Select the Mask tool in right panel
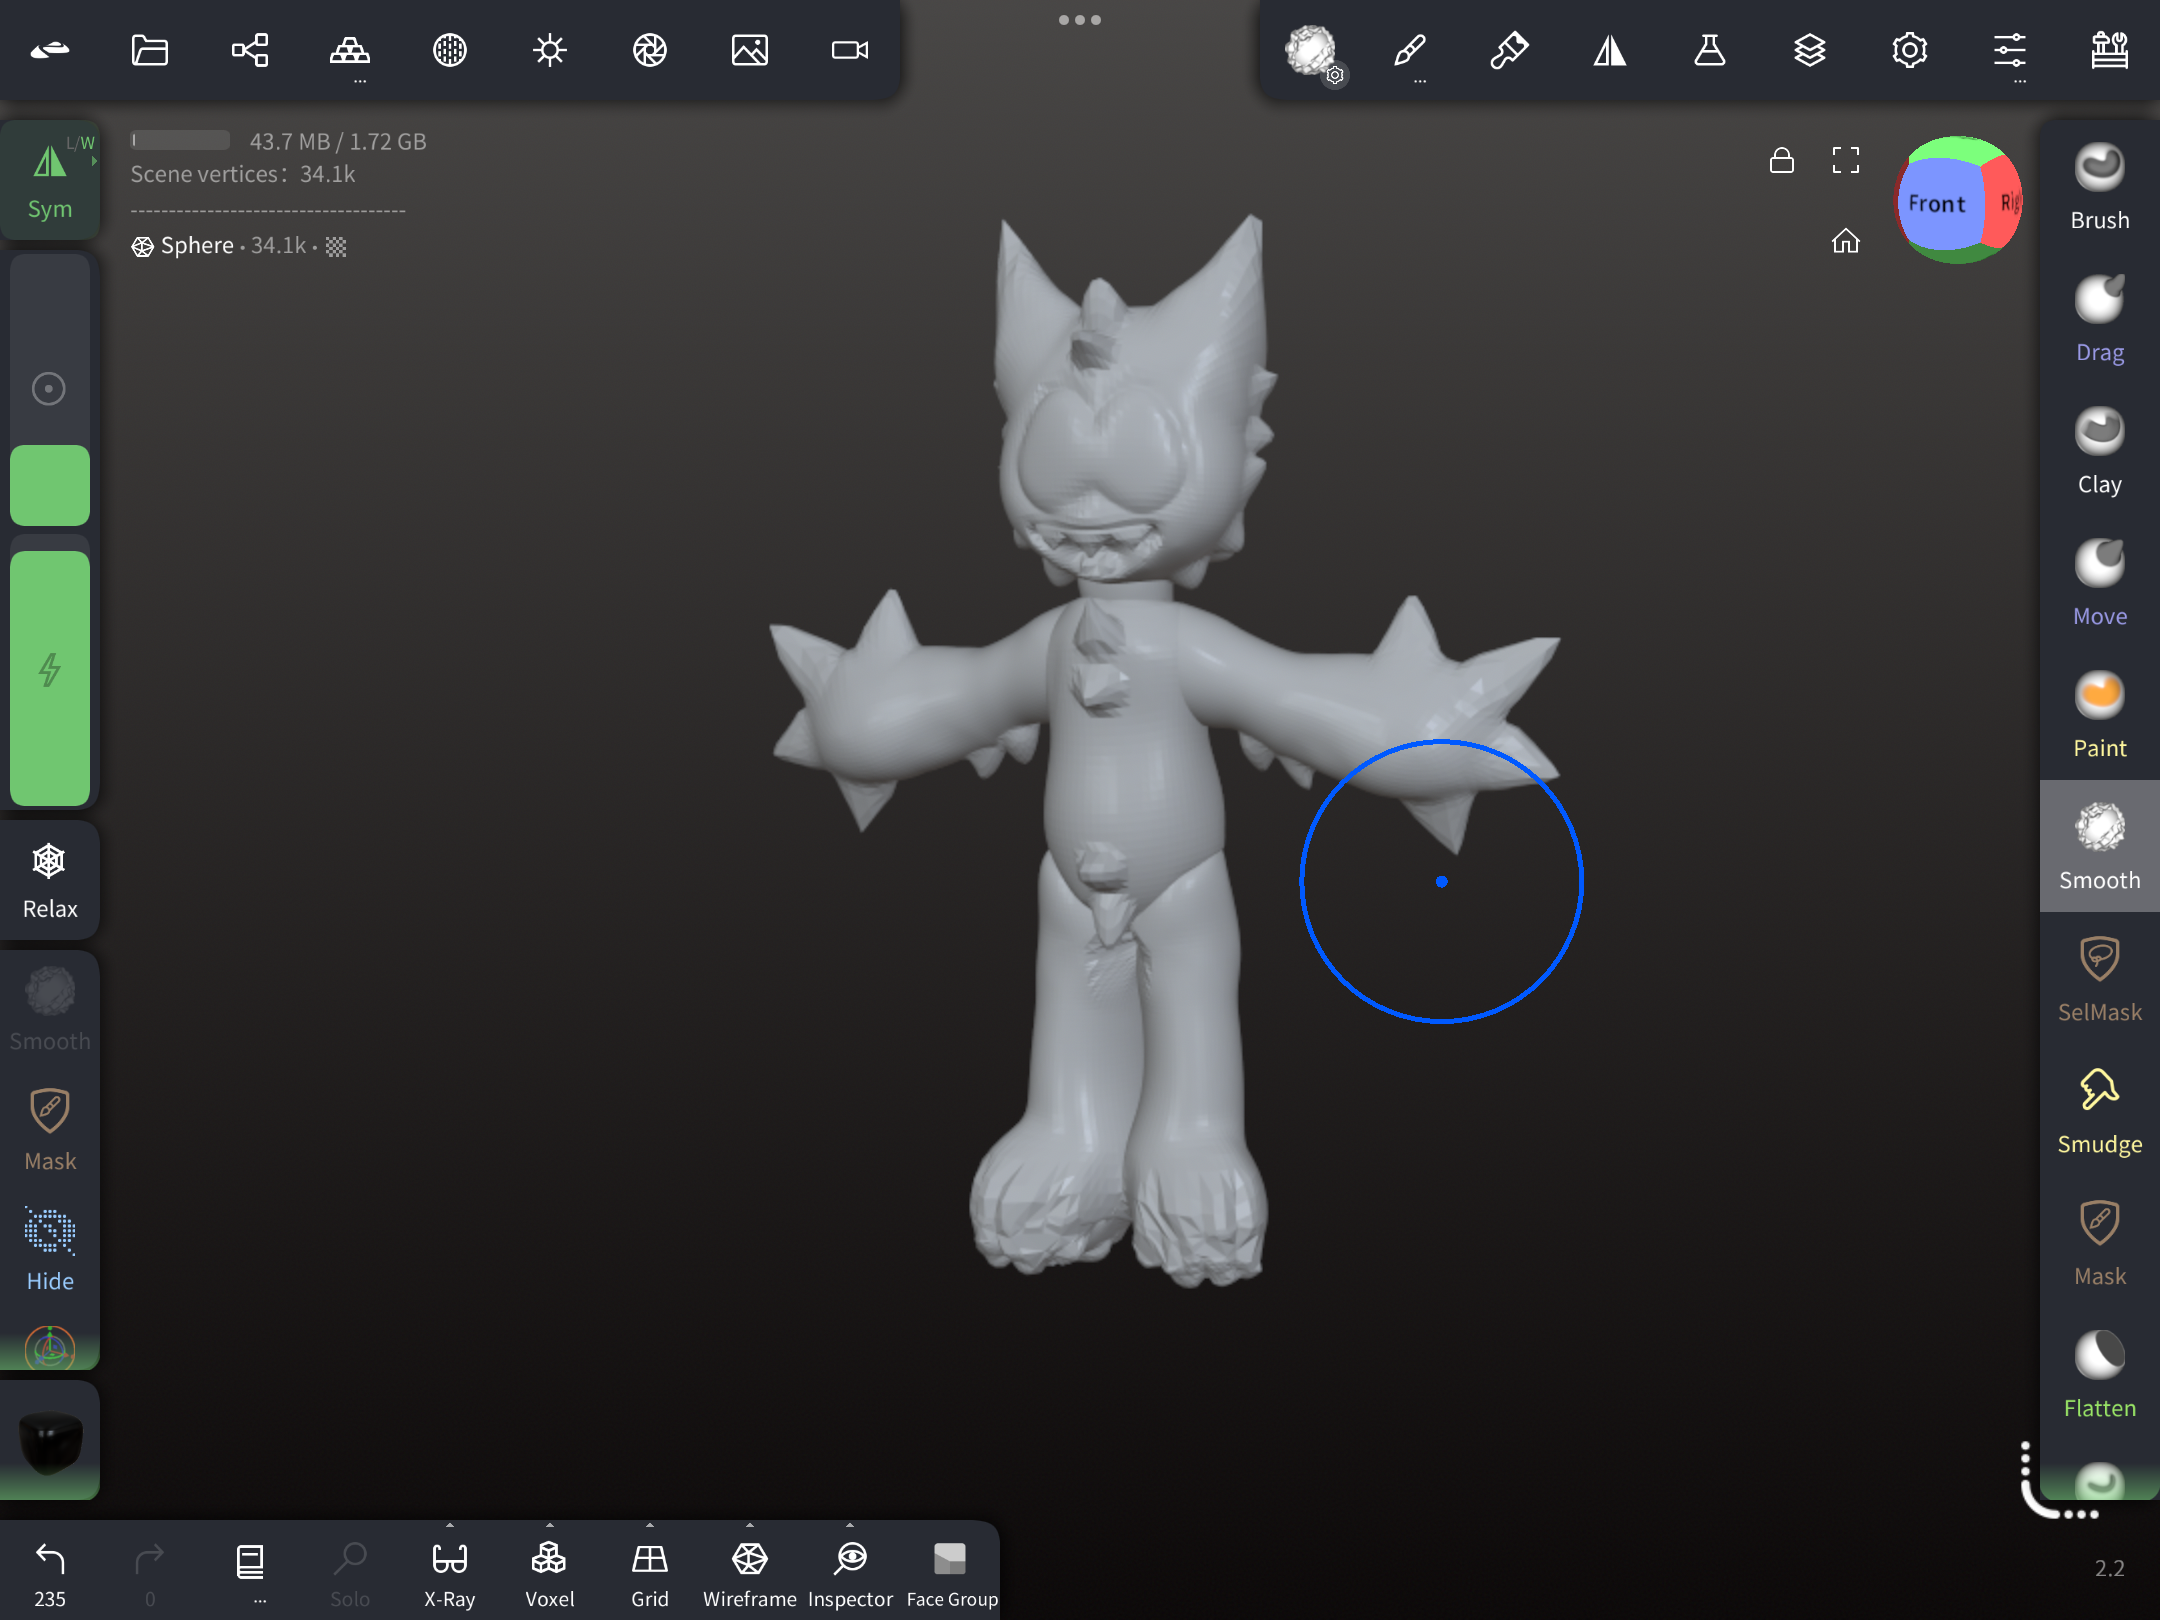Viewport: 2160px width, 1620px height. tap(2100, 1242)
